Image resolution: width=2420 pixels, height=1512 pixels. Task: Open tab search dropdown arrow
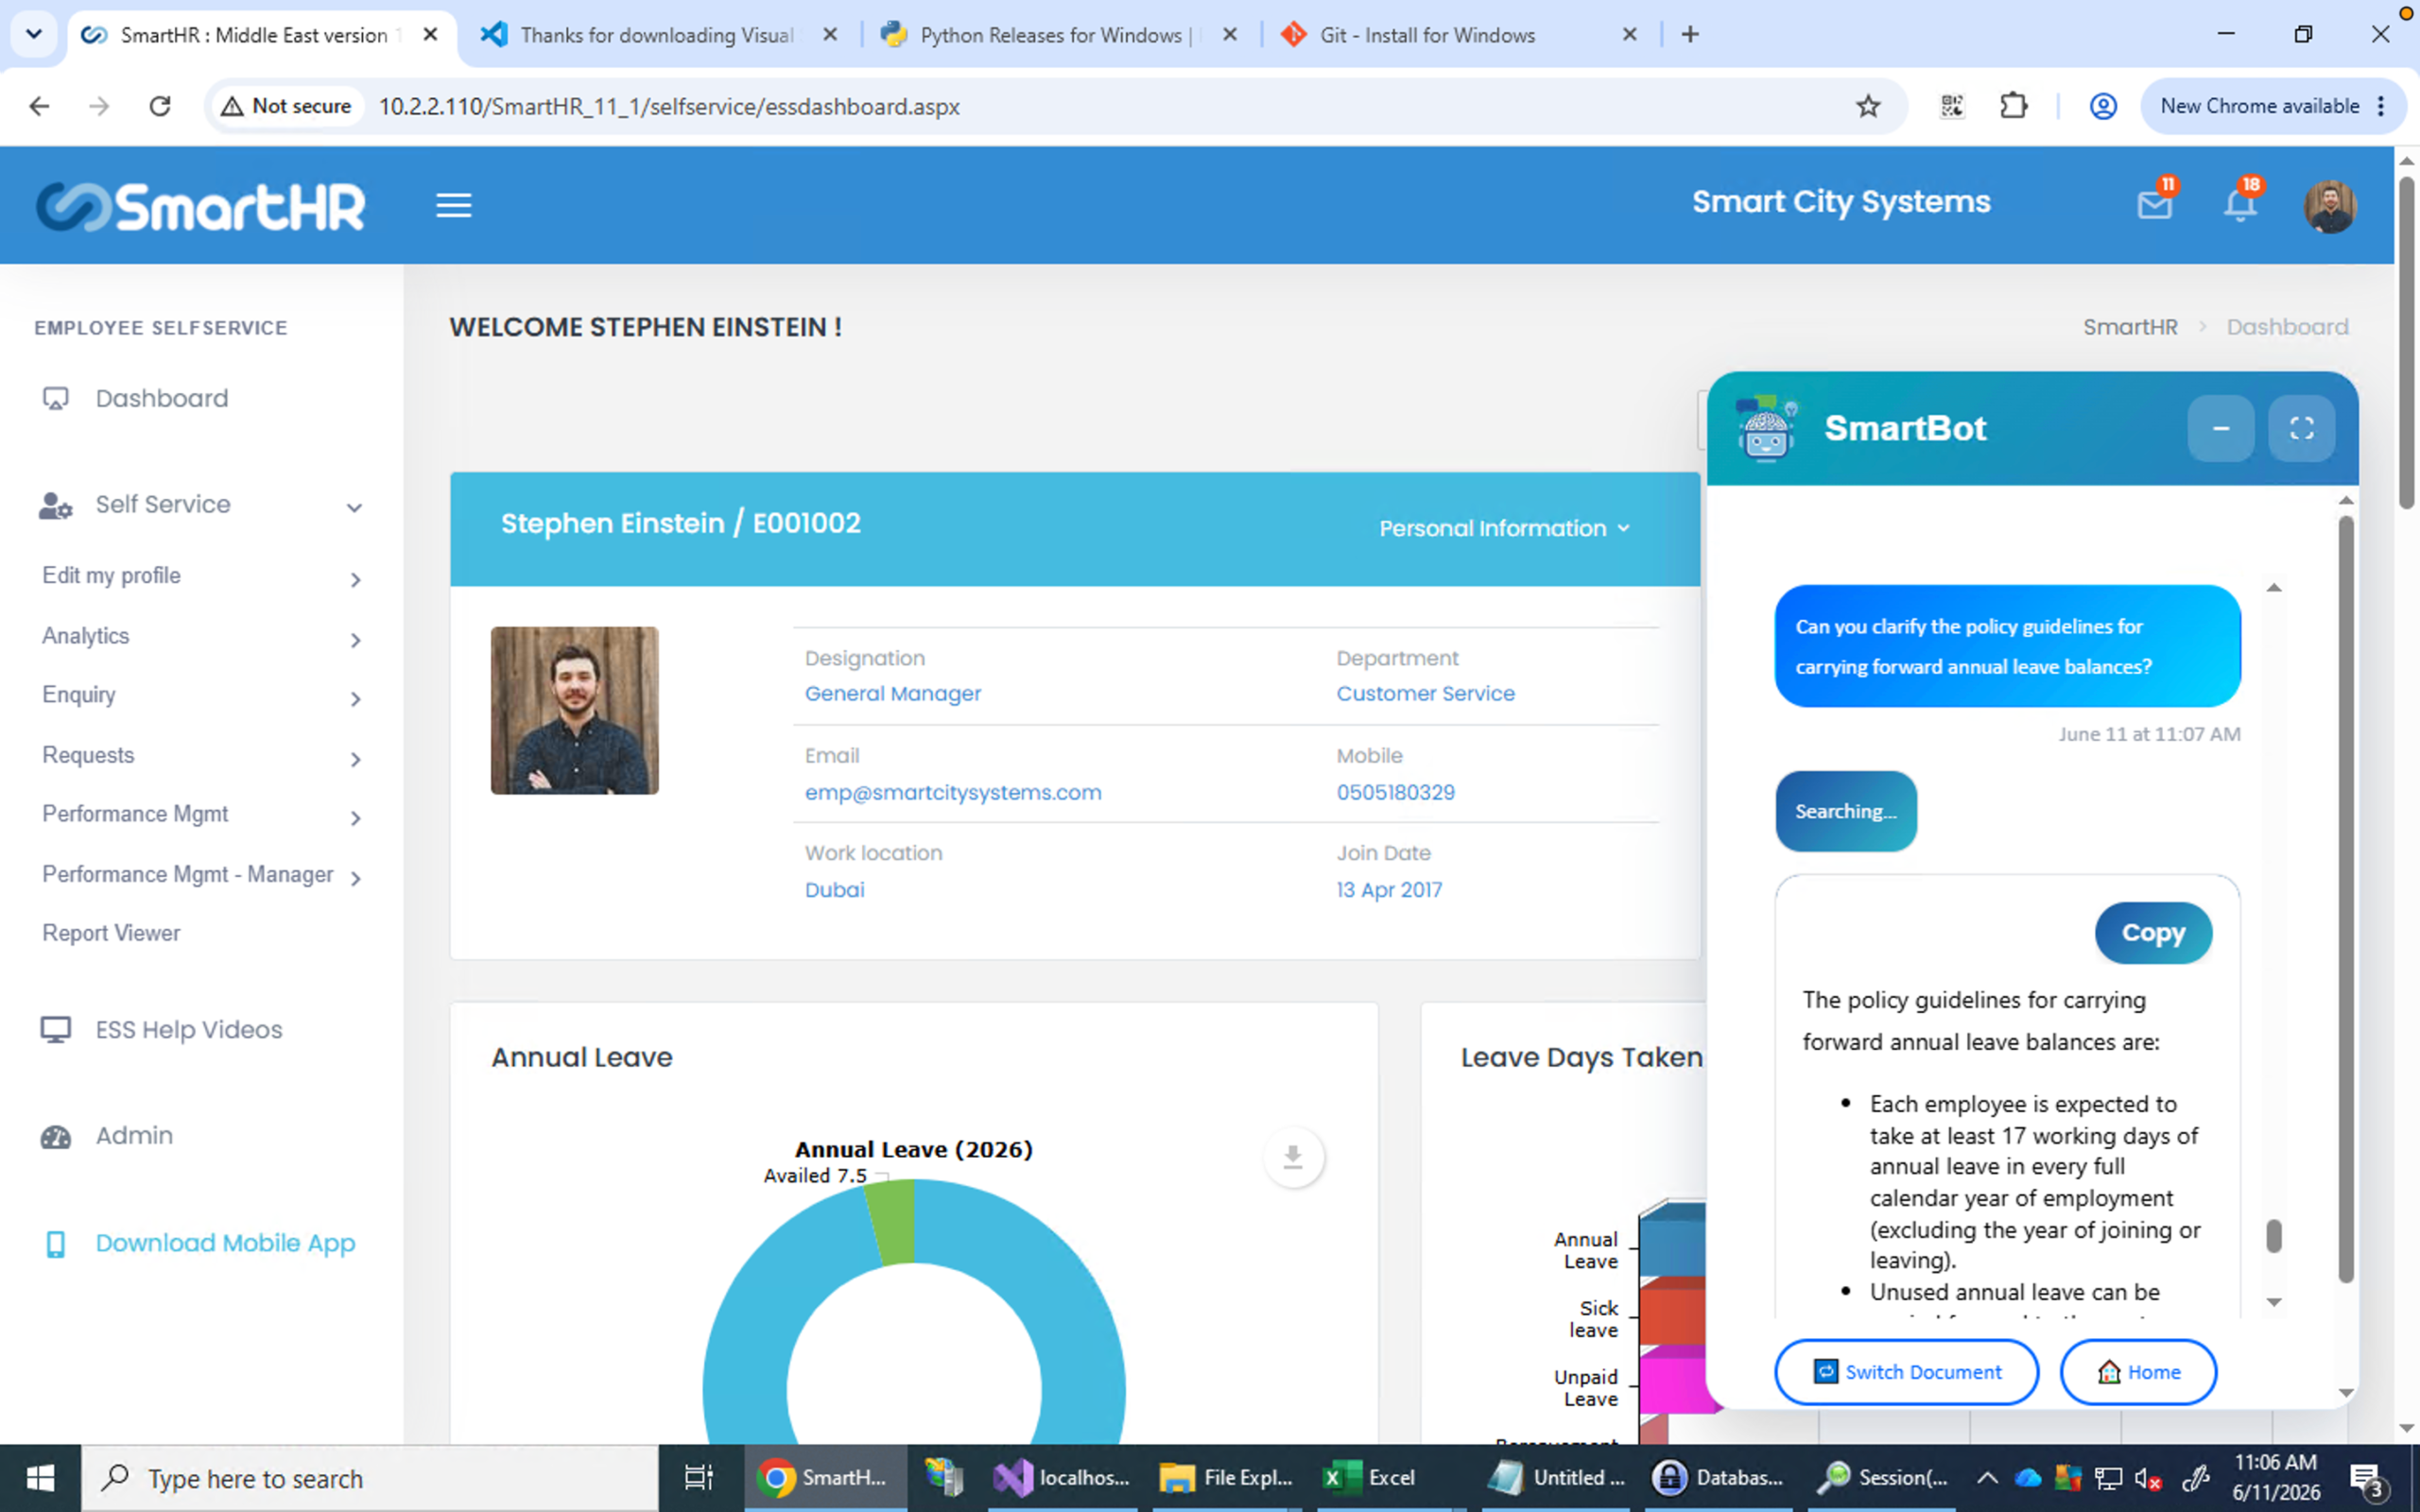pyautogui.click(x=33, y=34)
